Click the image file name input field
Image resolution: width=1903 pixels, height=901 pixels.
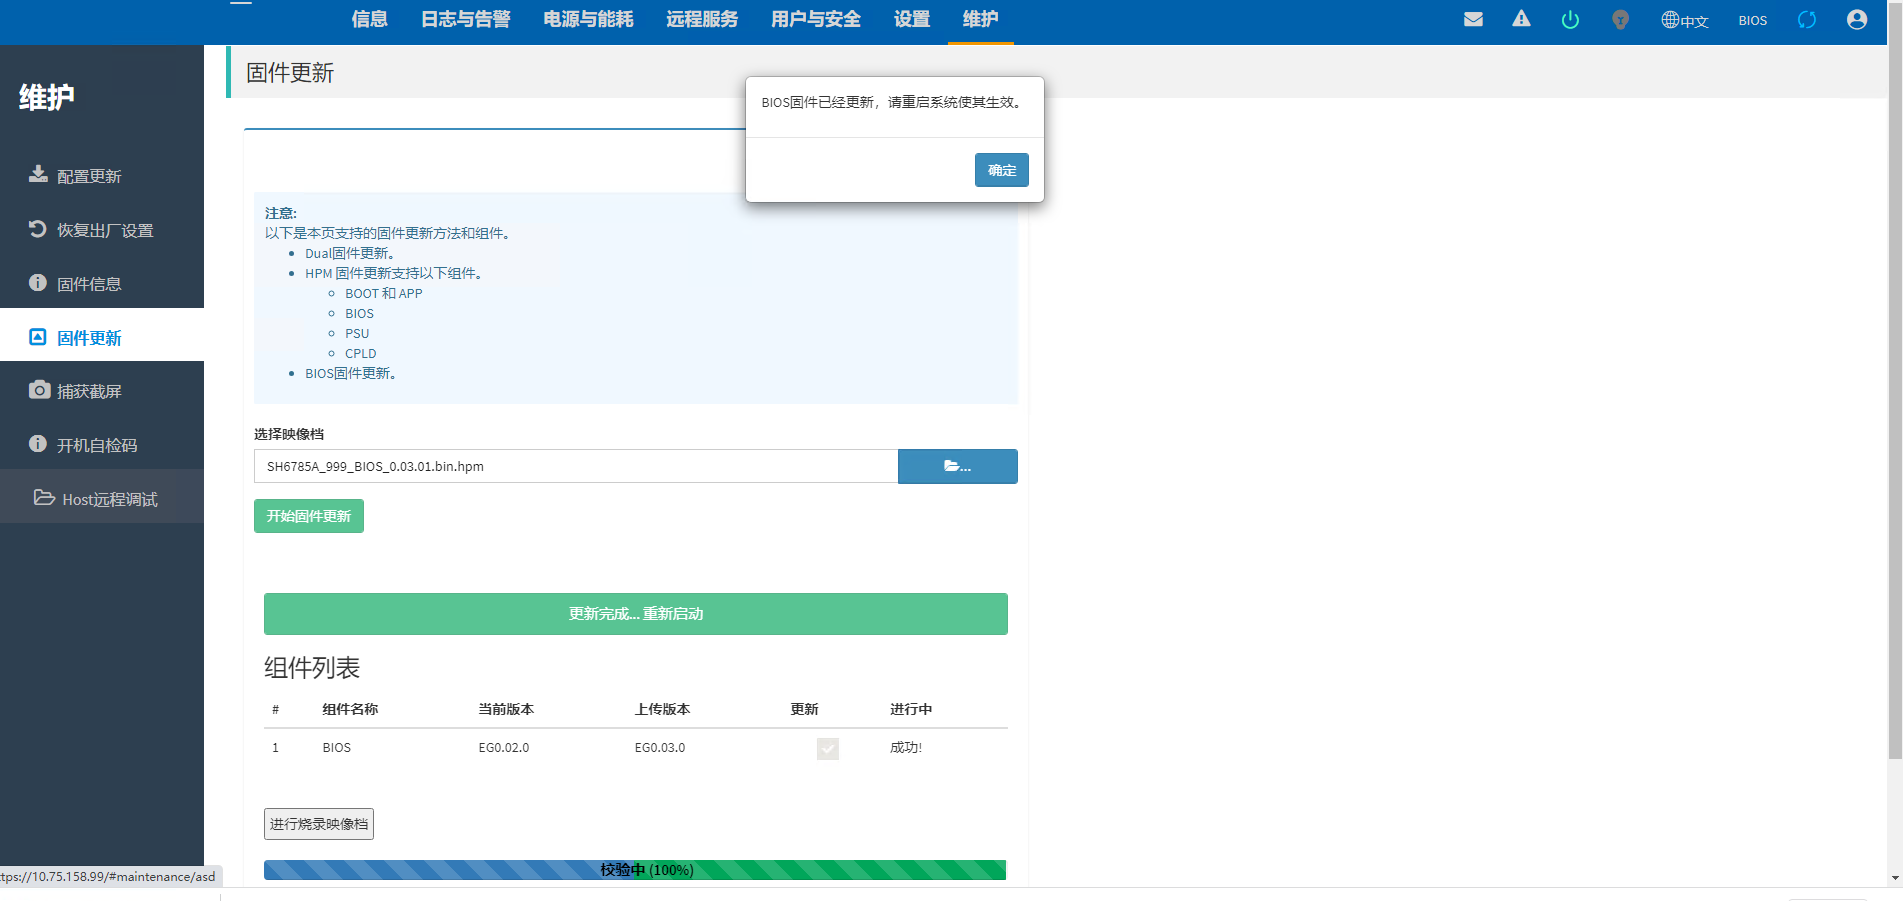click(x=576, y=466)
